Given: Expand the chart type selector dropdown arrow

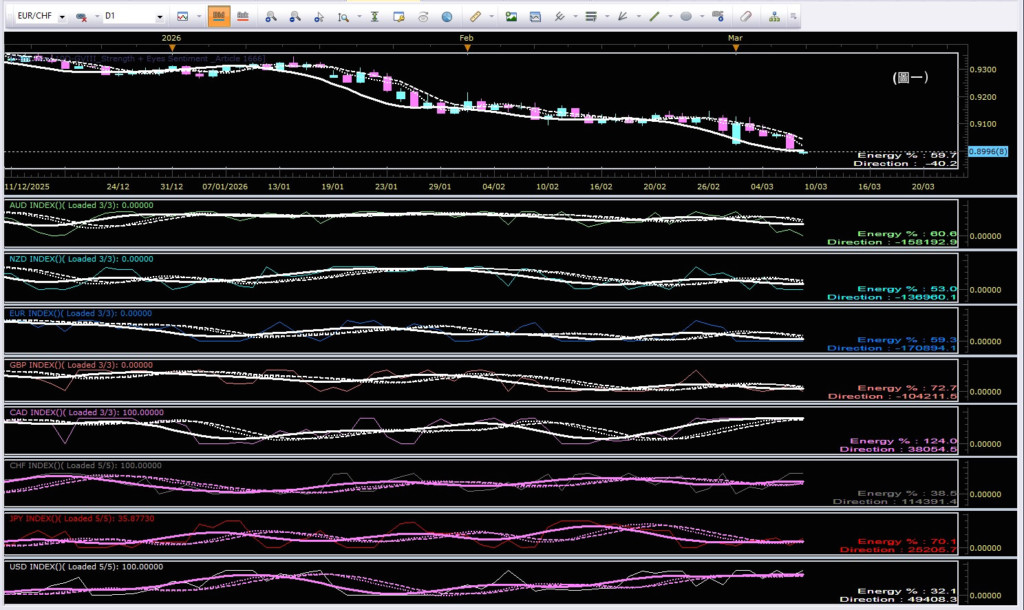Looking at the screenshot, I should 198,17.
